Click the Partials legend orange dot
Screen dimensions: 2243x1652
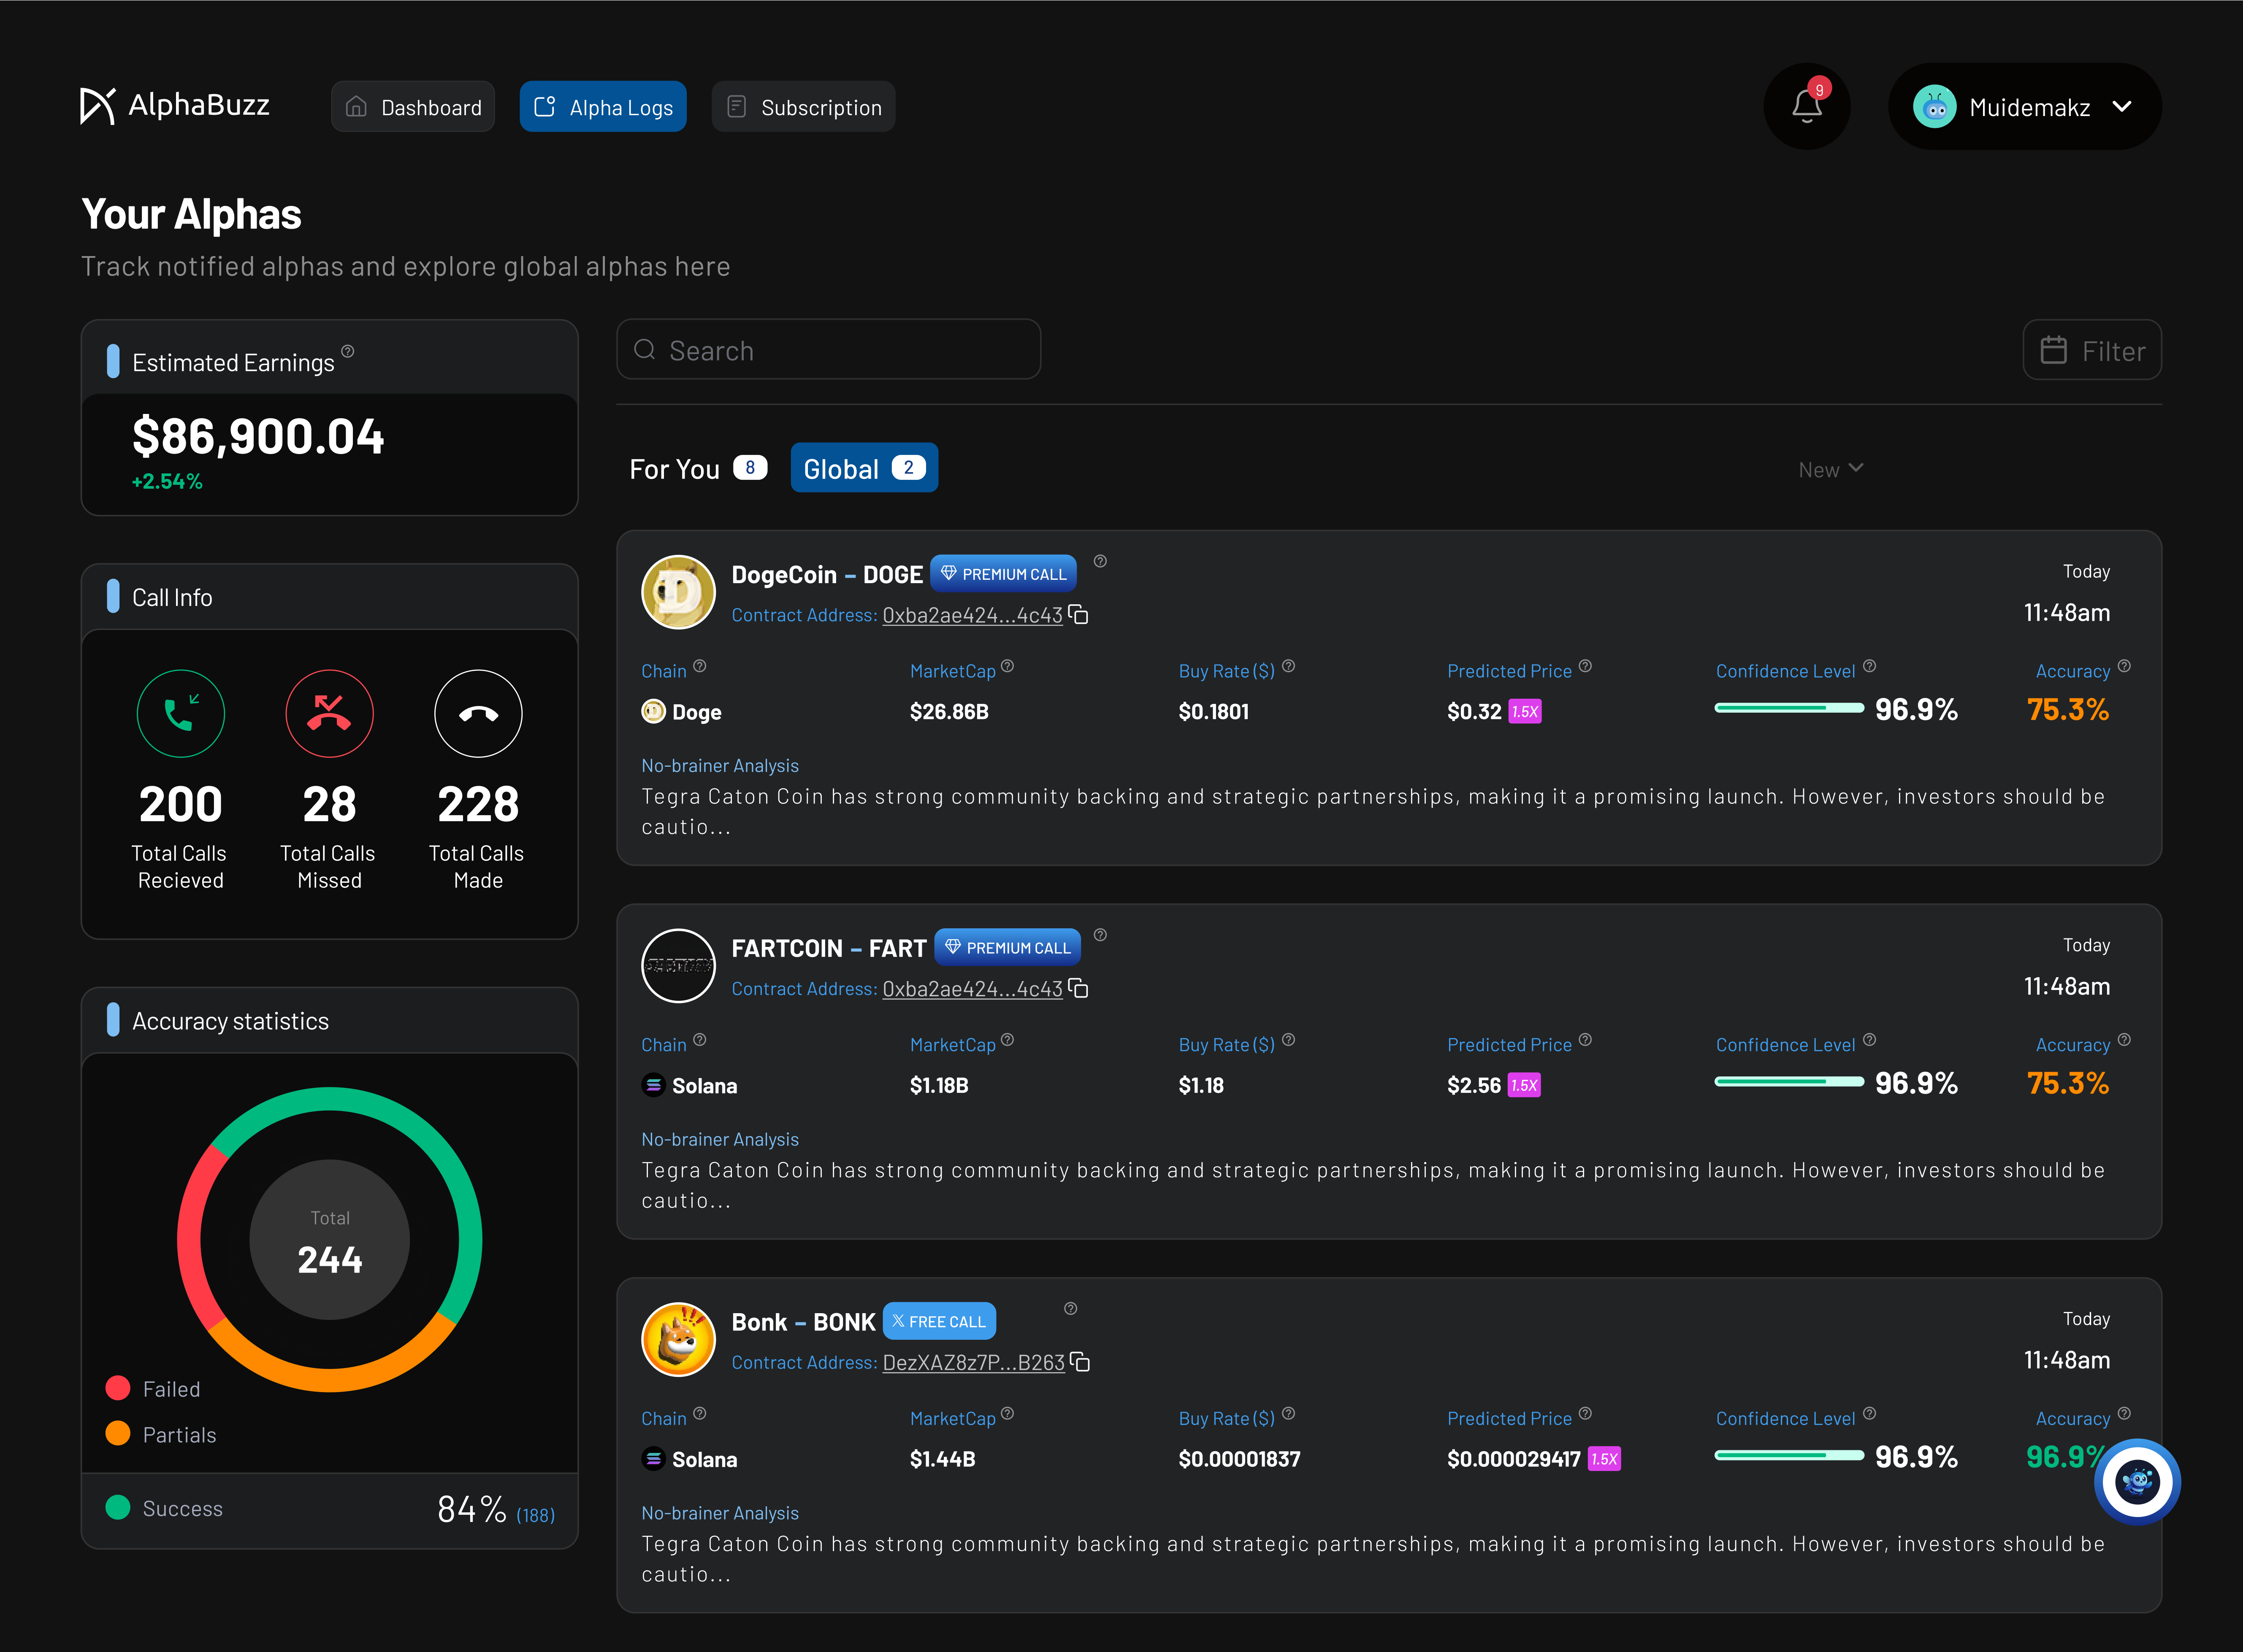[x=118, y=1434]
